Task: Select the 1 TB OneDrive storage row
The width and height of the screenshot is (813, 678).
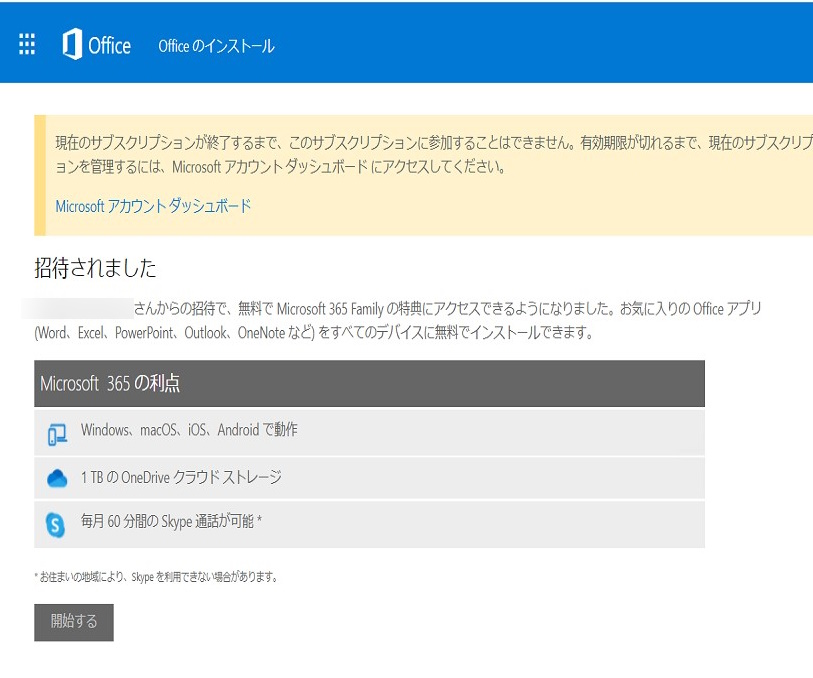Action: (370, 478)
